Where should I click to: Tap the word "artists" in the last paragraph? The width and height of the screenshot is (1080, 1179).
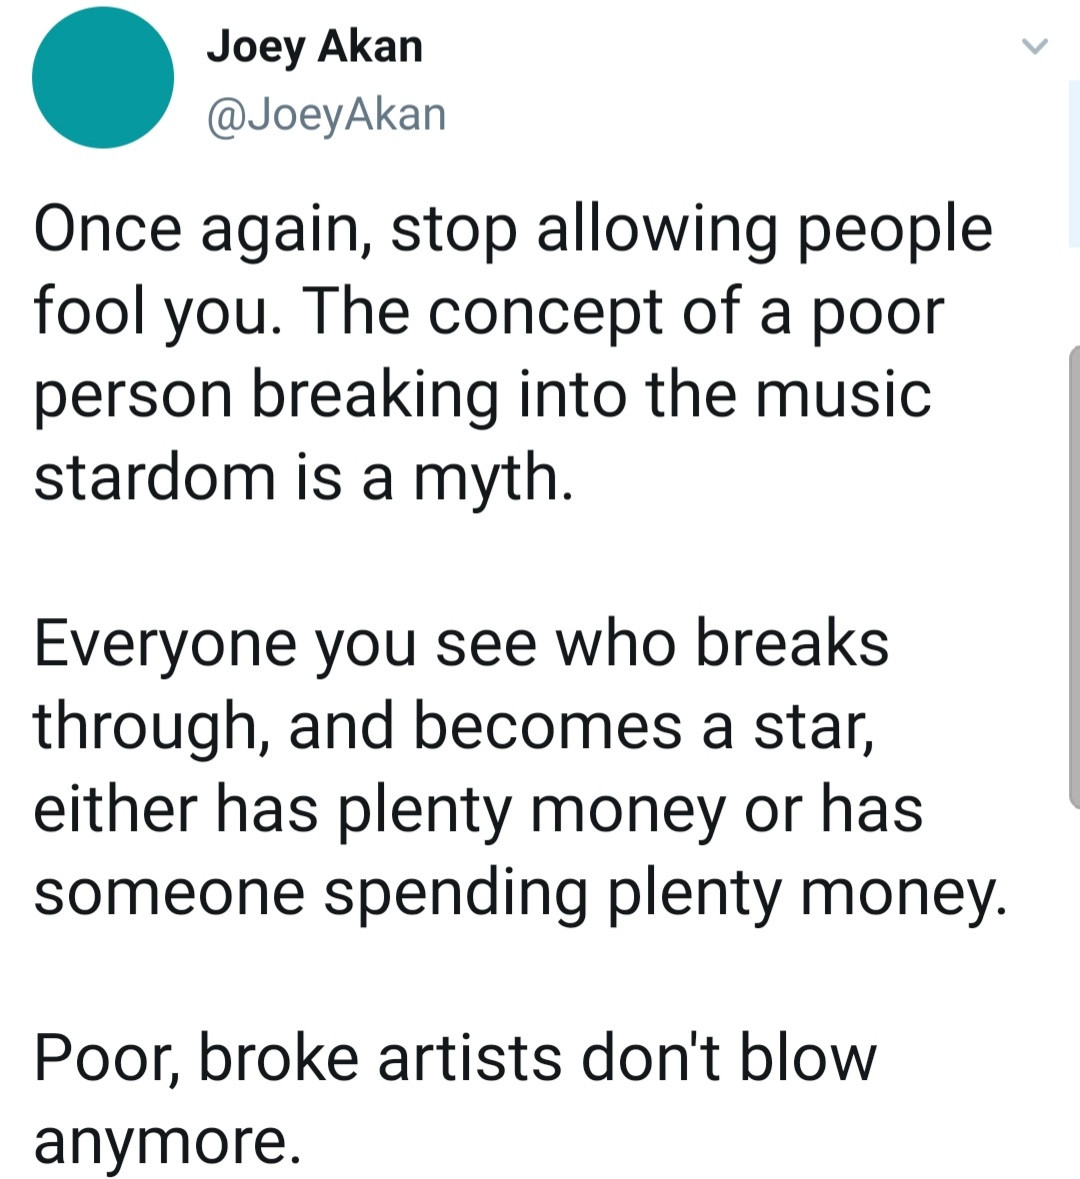[x=469, y=1058]
